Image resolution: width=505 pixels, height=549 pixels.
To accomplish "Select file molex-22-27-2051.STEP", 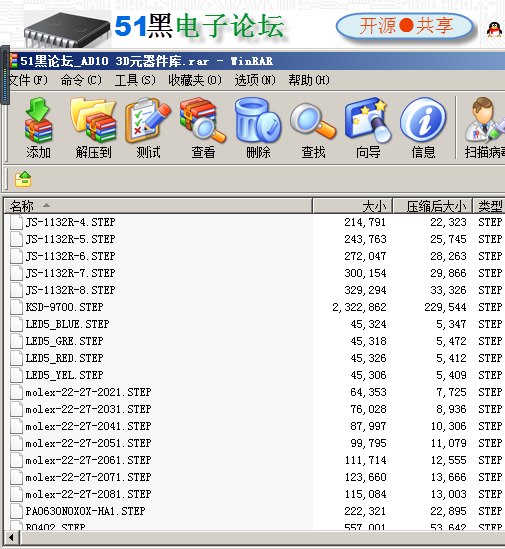I will pos(88,443).
